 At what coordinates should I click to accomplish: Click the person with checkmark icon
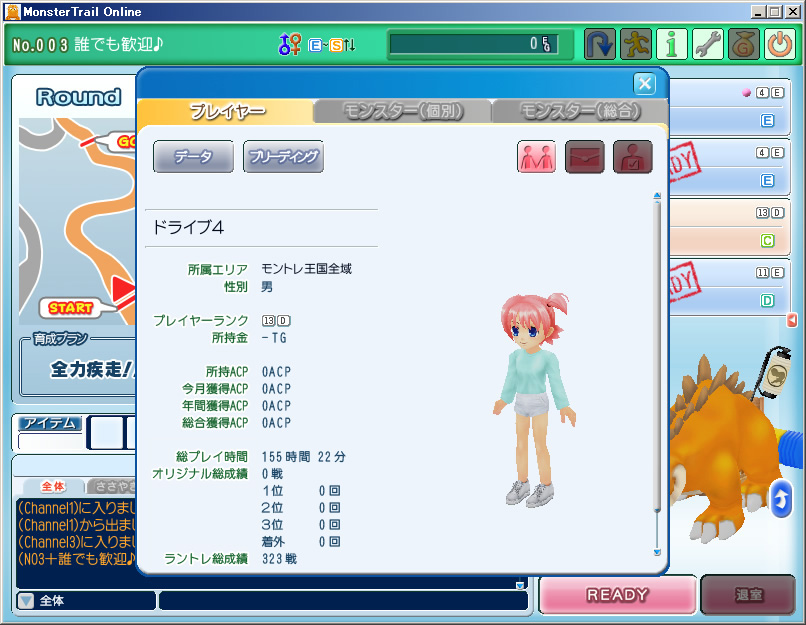click(633, 156)
